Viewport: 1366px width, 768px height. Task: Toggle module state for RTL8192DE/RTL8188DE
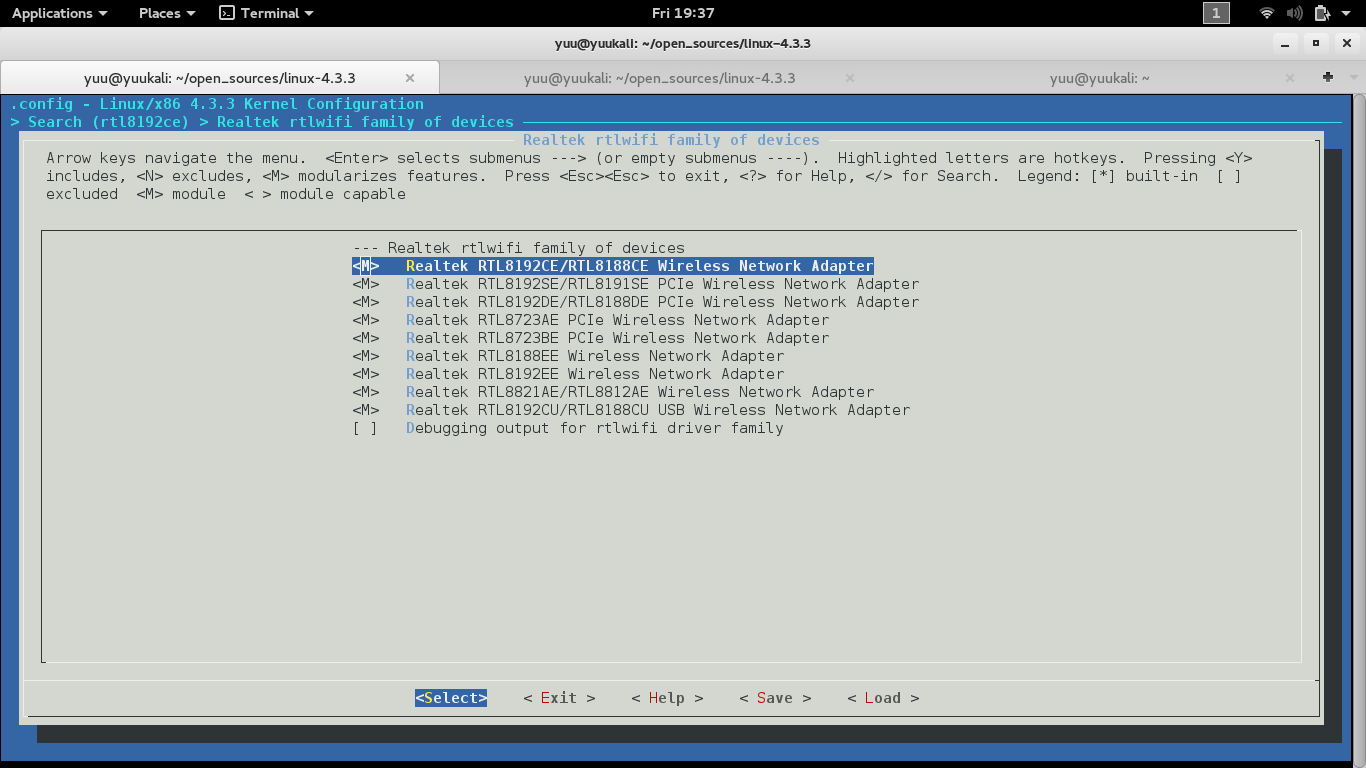(366, 302)
